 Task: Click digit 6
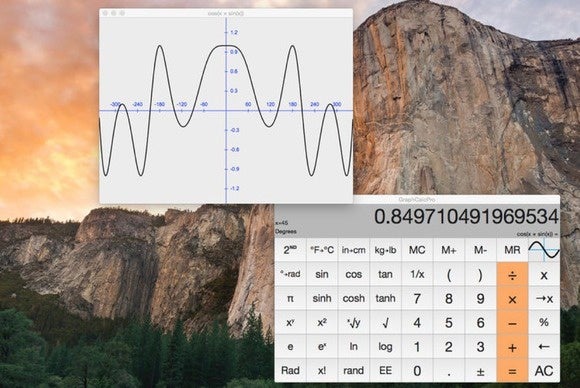pos(480,323)
